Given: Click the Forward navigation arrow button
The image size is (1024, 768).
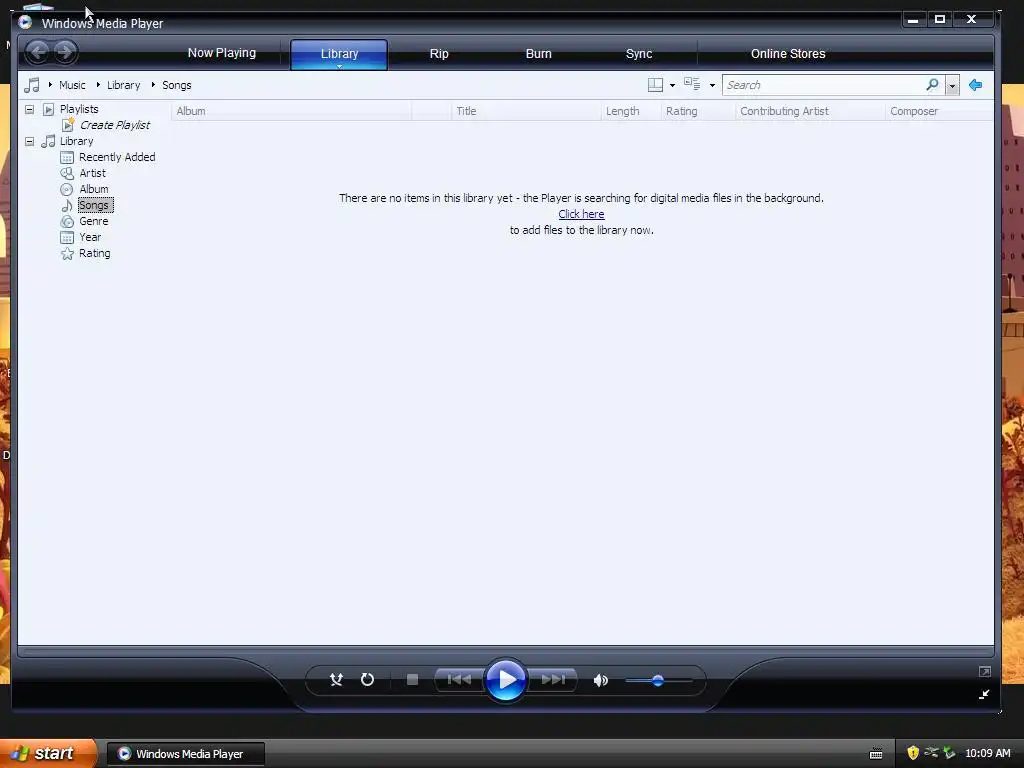Looking at the screenshot, I should click(65, 52).
